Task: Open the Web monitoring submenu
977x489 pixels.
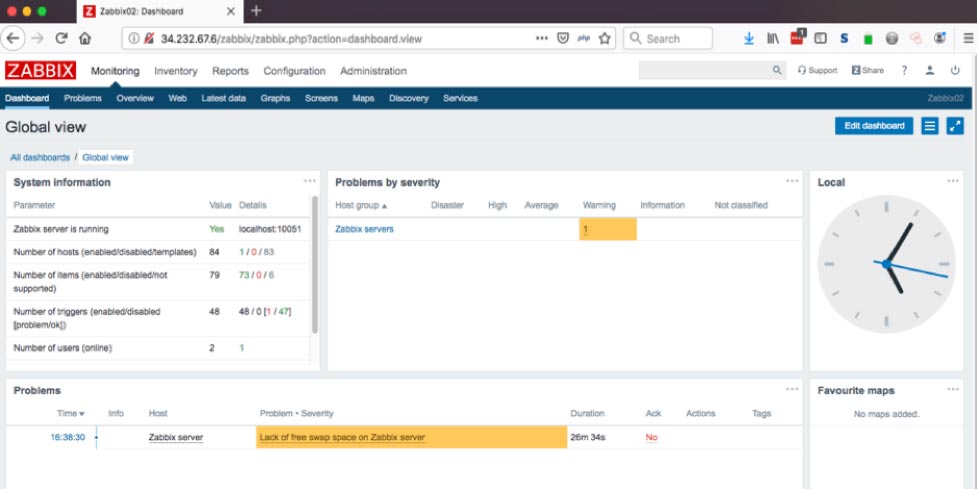Action: pos(178,98)
